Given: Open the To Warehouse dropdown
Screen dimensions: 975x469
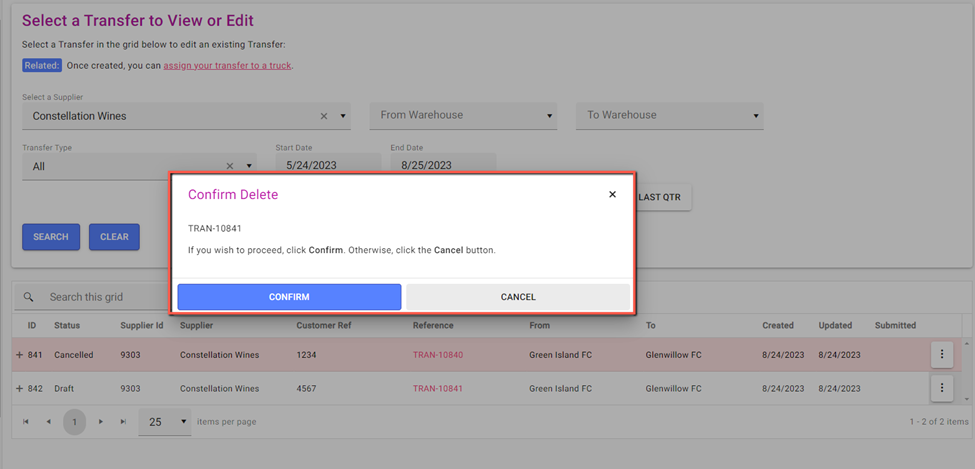Looking at the screenshot, I should click(670, 116).
